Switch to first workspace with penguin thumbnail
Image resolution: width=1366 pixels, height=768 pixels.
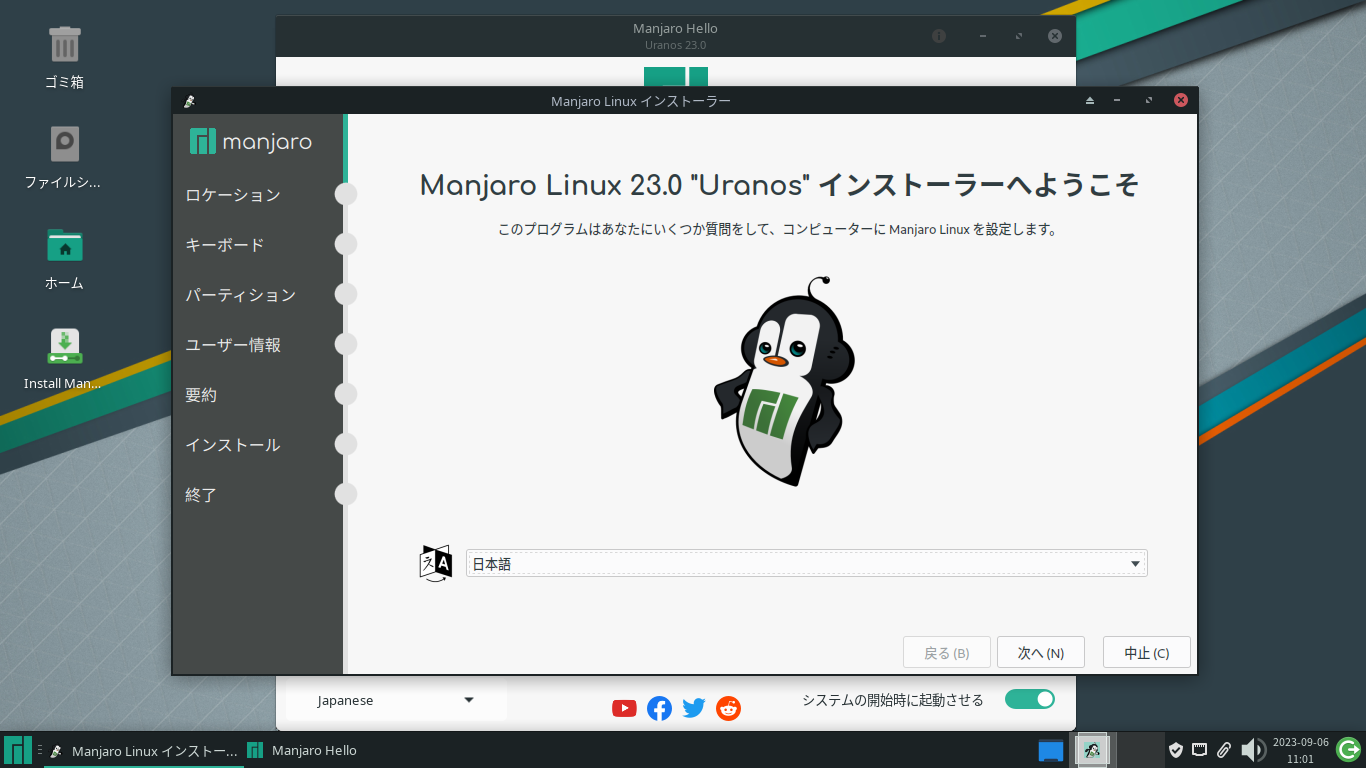tap(1092, 750)
